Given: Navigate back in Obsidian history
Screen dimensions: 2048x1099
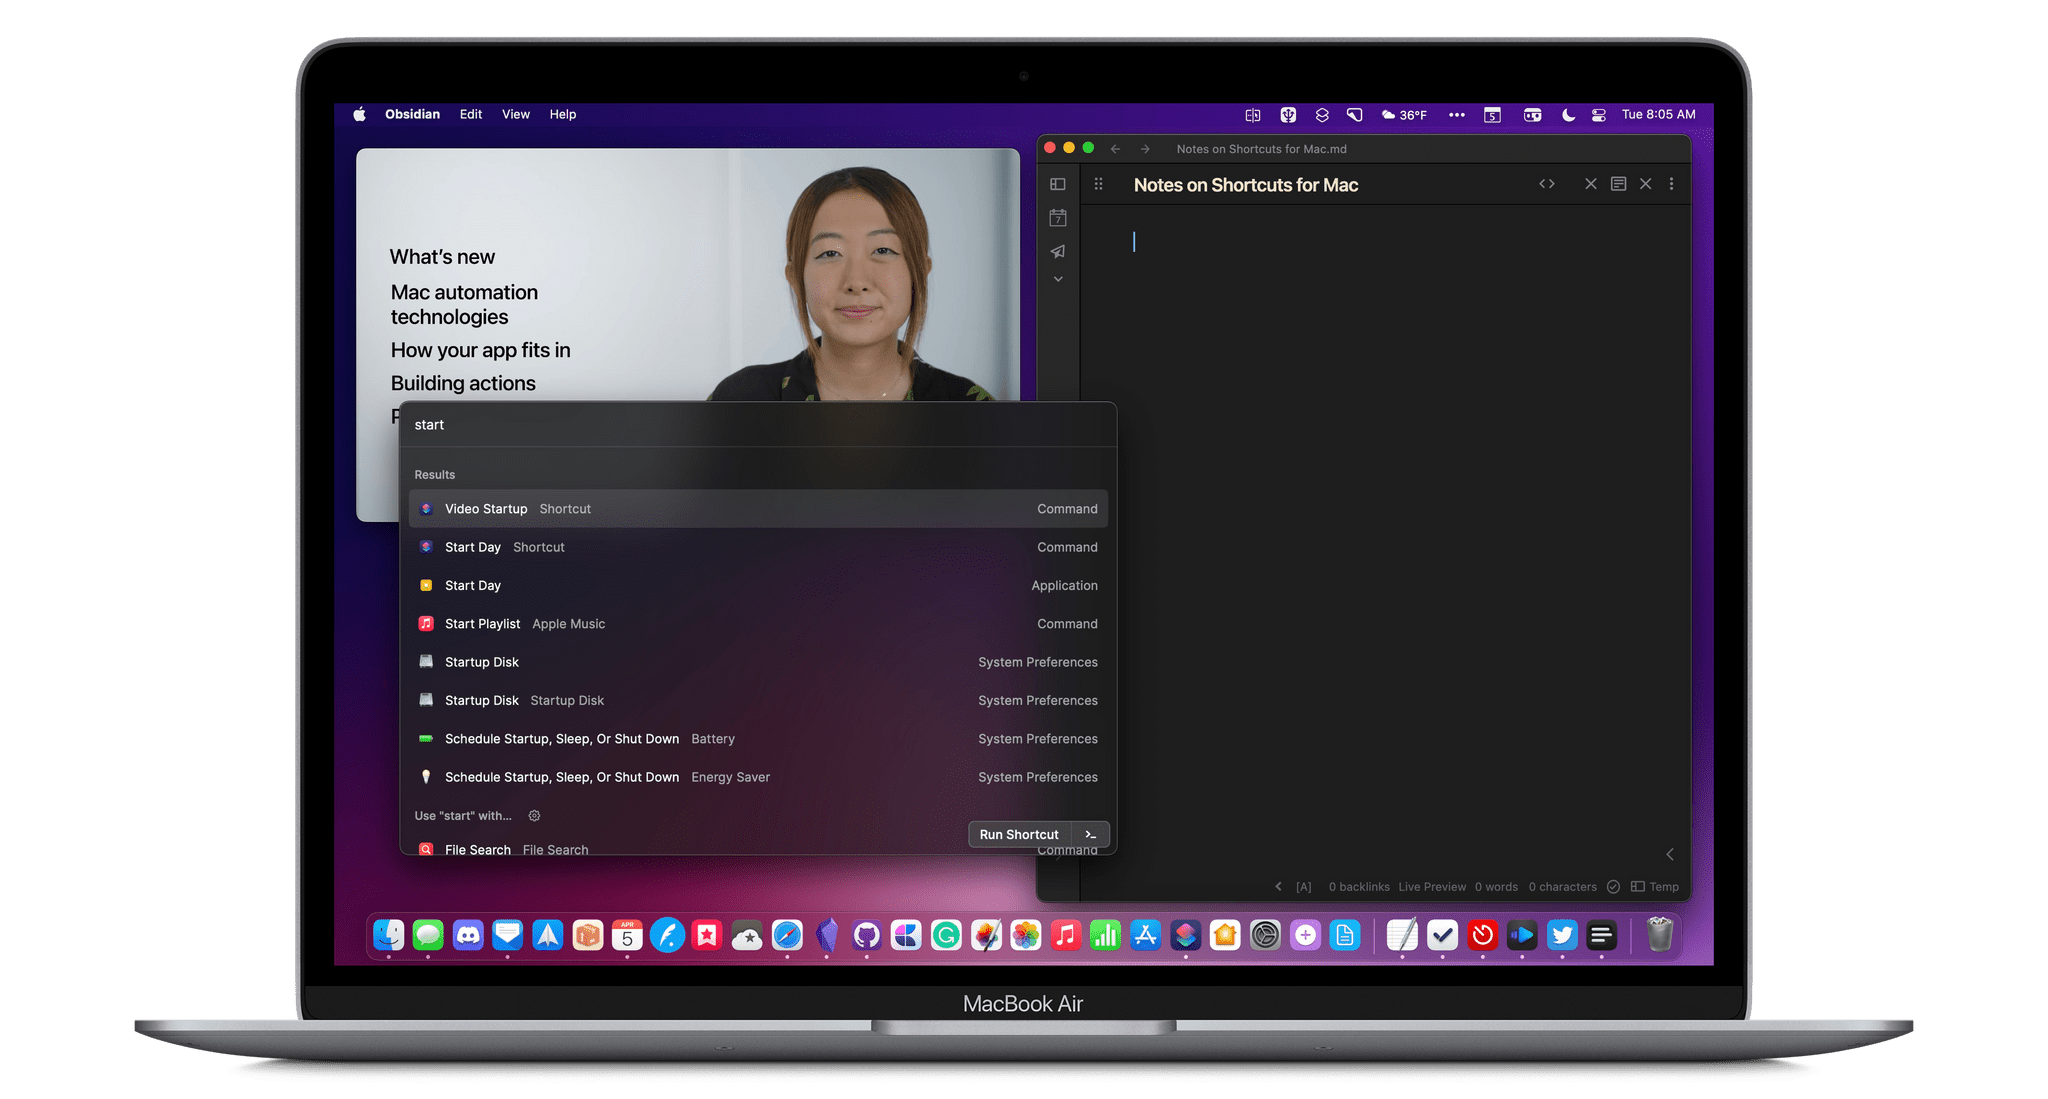Looking at the screenshot, I should point(1115,149).
